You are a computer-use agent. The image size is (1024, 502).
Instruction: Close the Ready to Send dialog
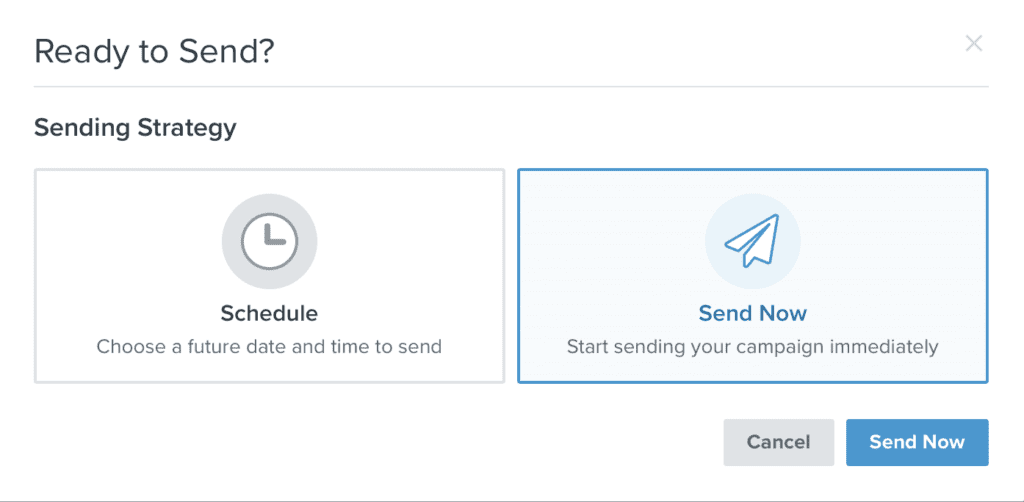974,44
